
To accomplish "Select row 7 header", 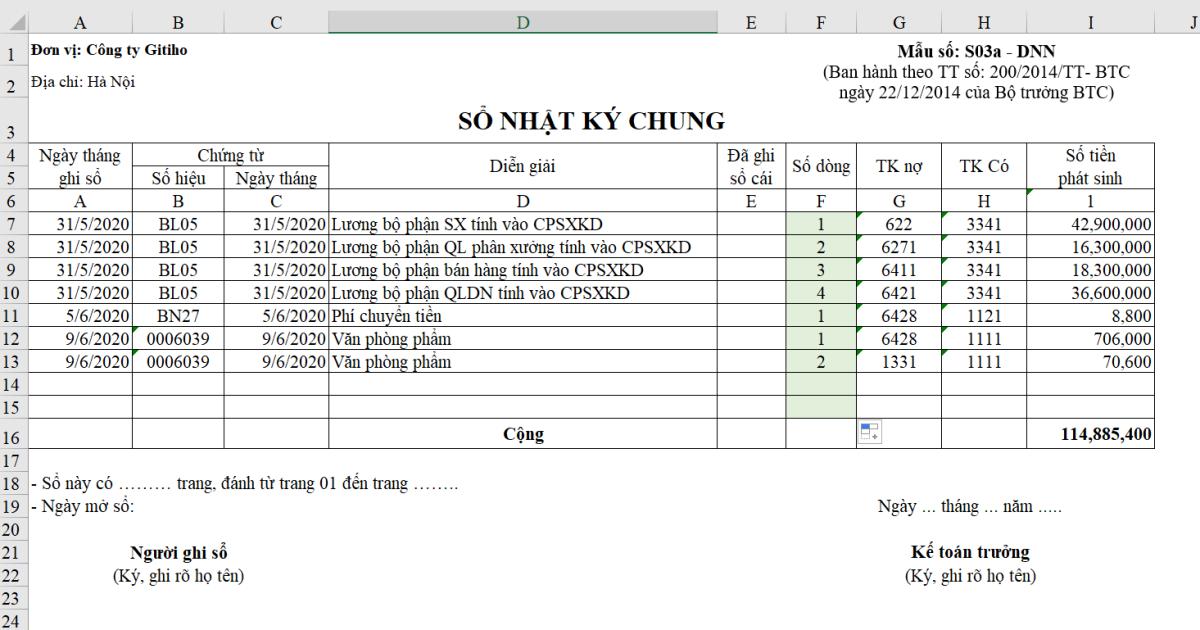I will (14, 225).
